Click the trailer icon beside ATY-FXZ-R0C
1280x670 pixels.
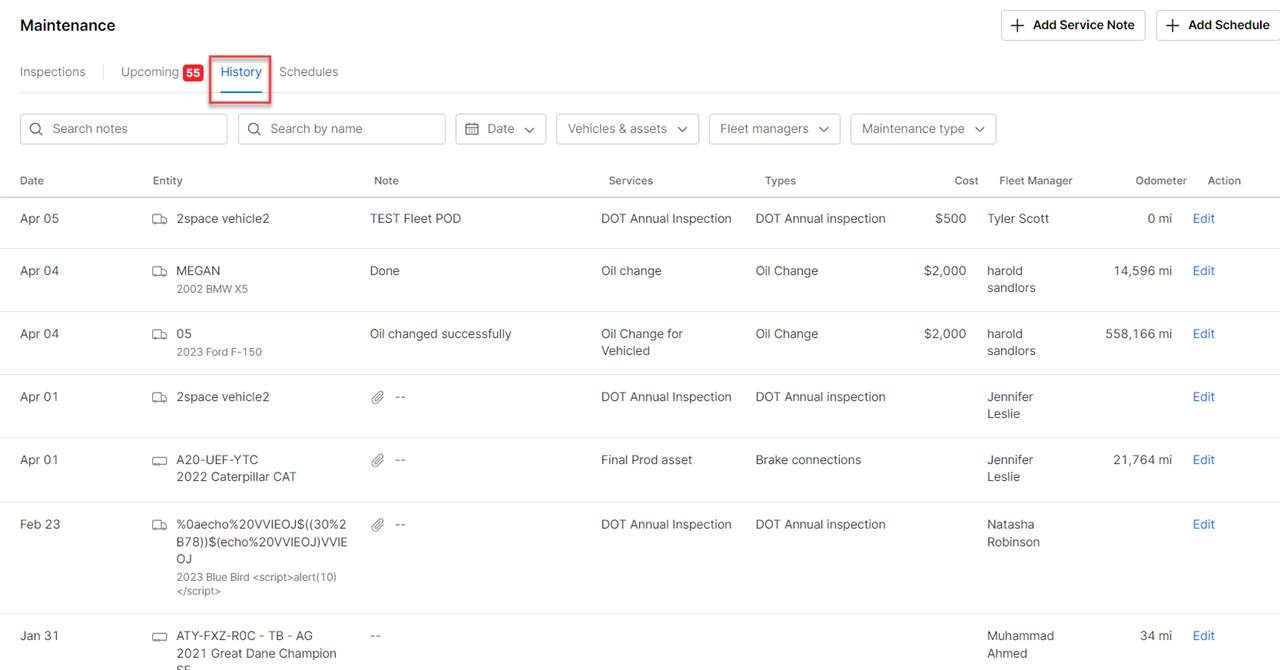tap(159, 637)
